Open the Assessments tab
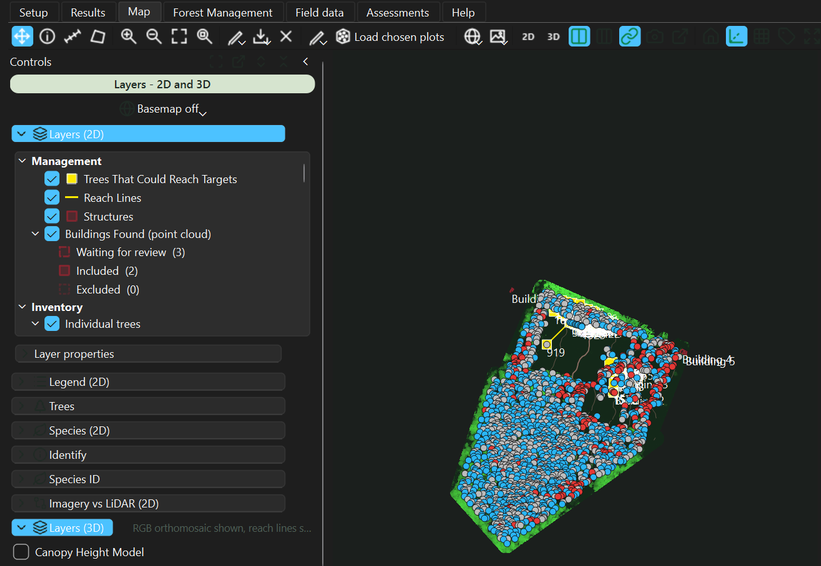This screenshot has height=566, width=821. tap(397, 12)
